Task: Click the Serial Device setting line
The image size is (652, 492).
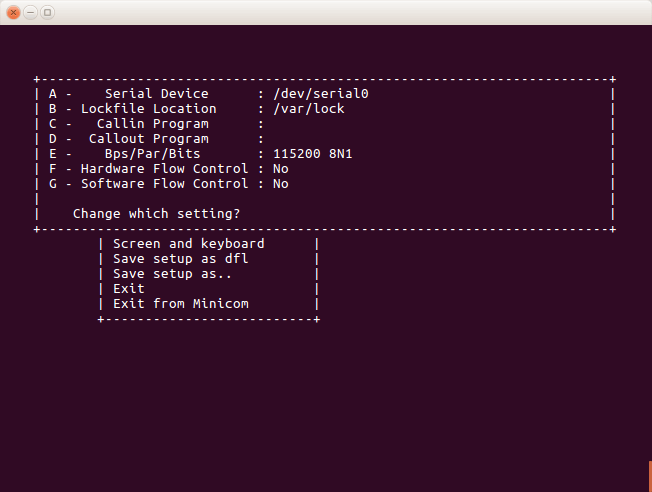Action: click(x=208, y=94)
